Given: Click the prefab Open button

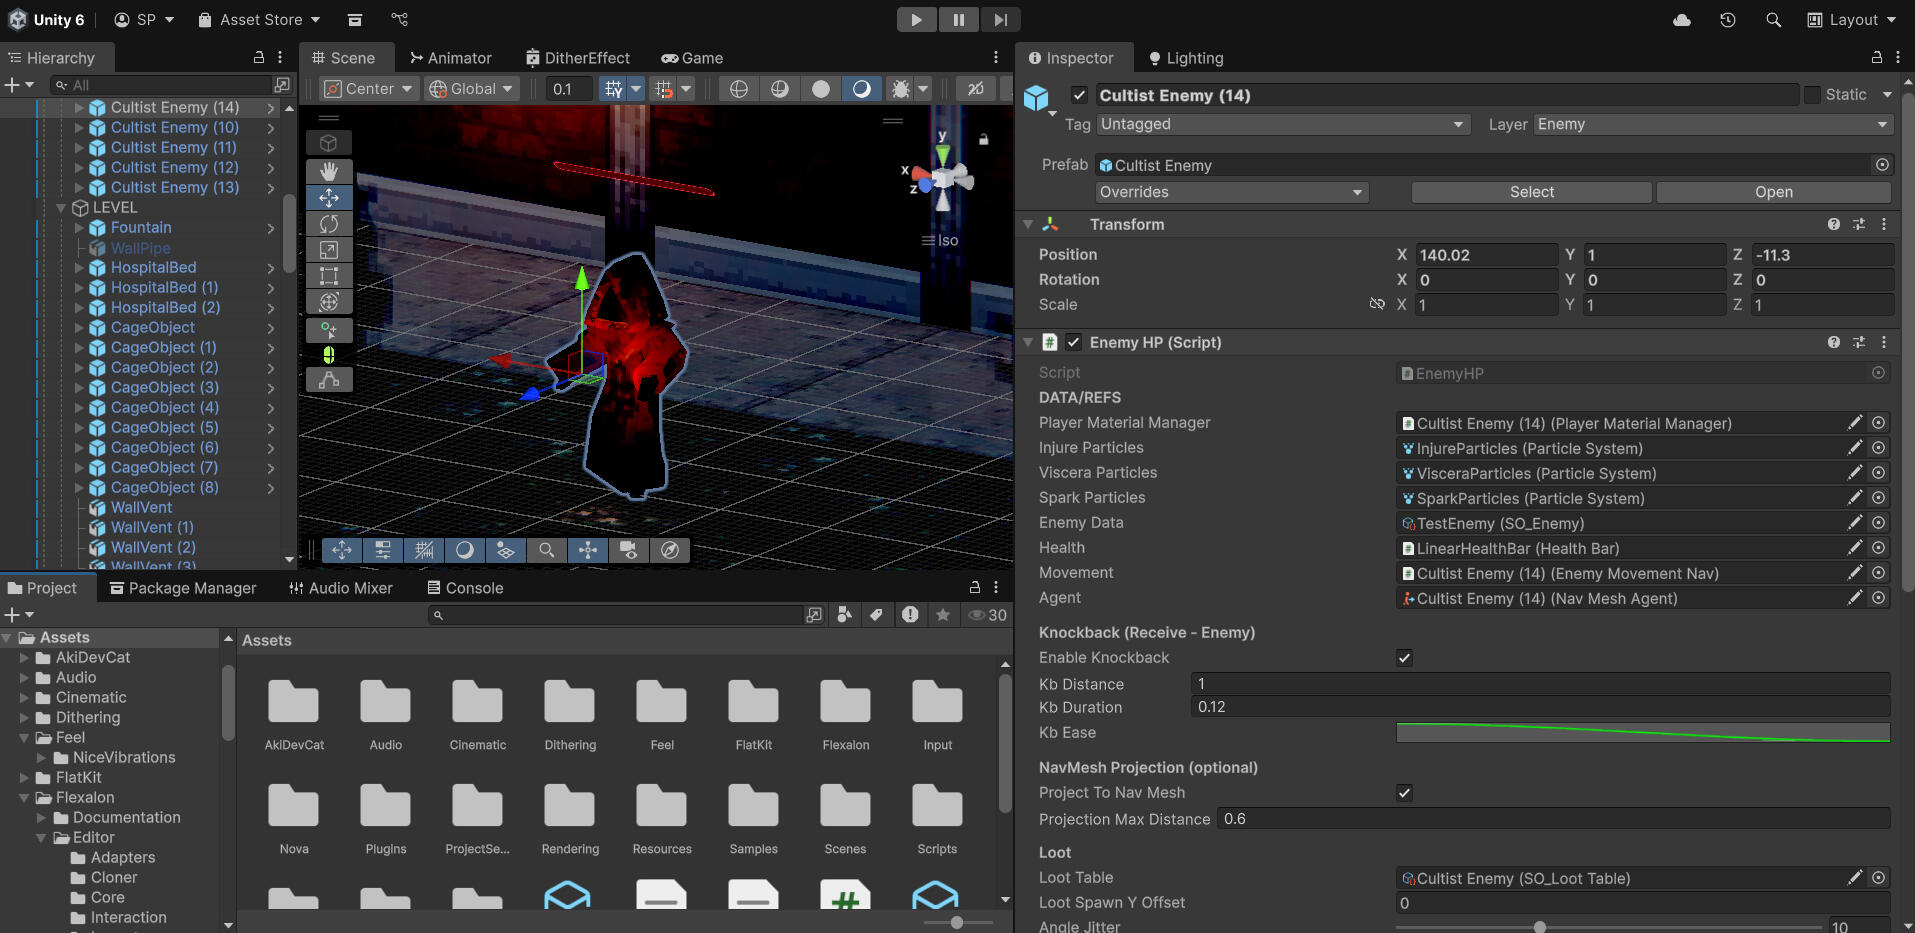Looking at the screenshot, I should [1773, 192].
